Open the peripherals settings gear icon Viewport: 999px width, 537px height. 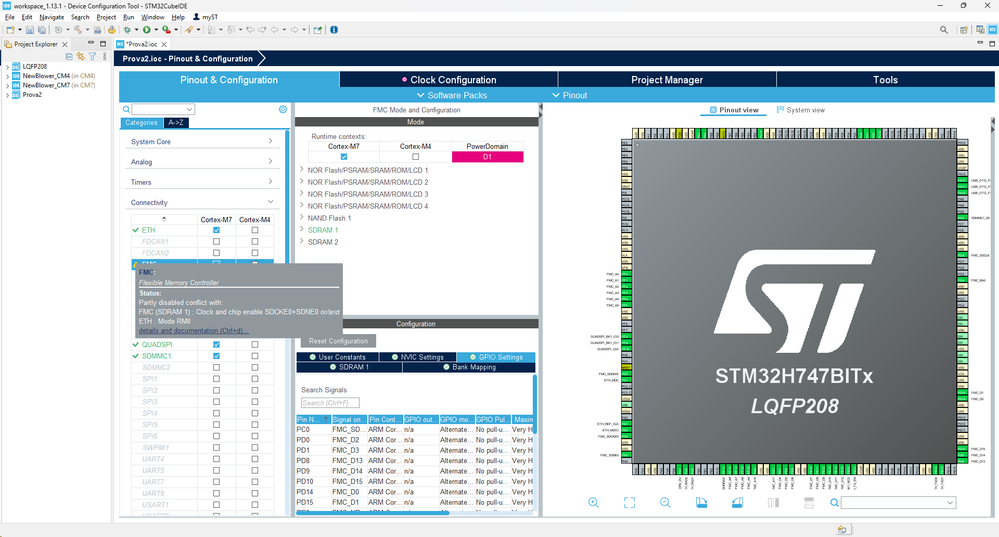(x=283, y=110)
